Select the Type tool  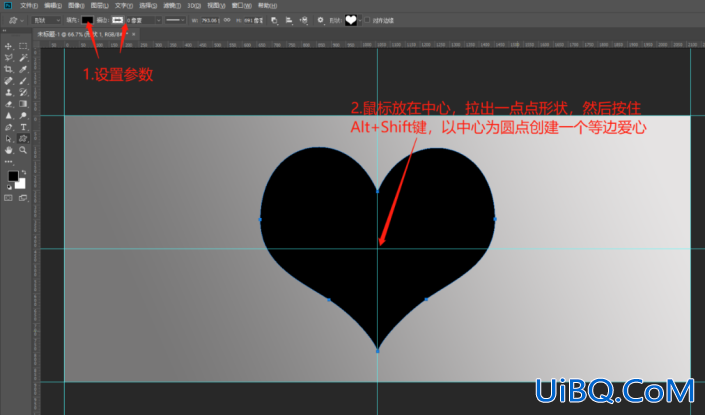(x=23, y=127)
